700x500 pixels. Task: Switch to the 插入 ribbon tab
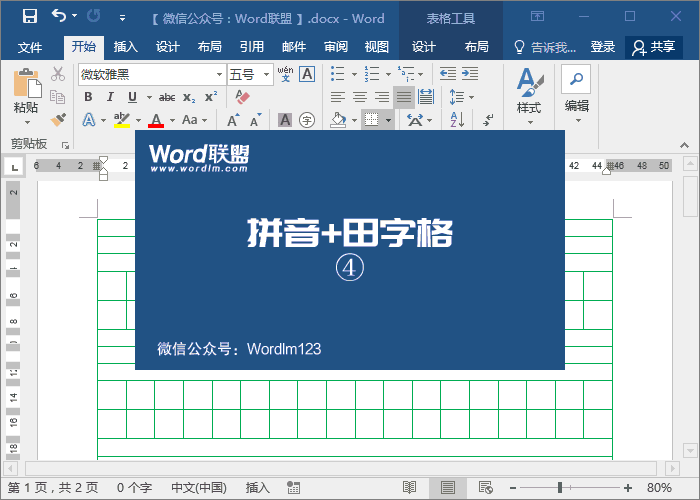[x=125, y=47]
